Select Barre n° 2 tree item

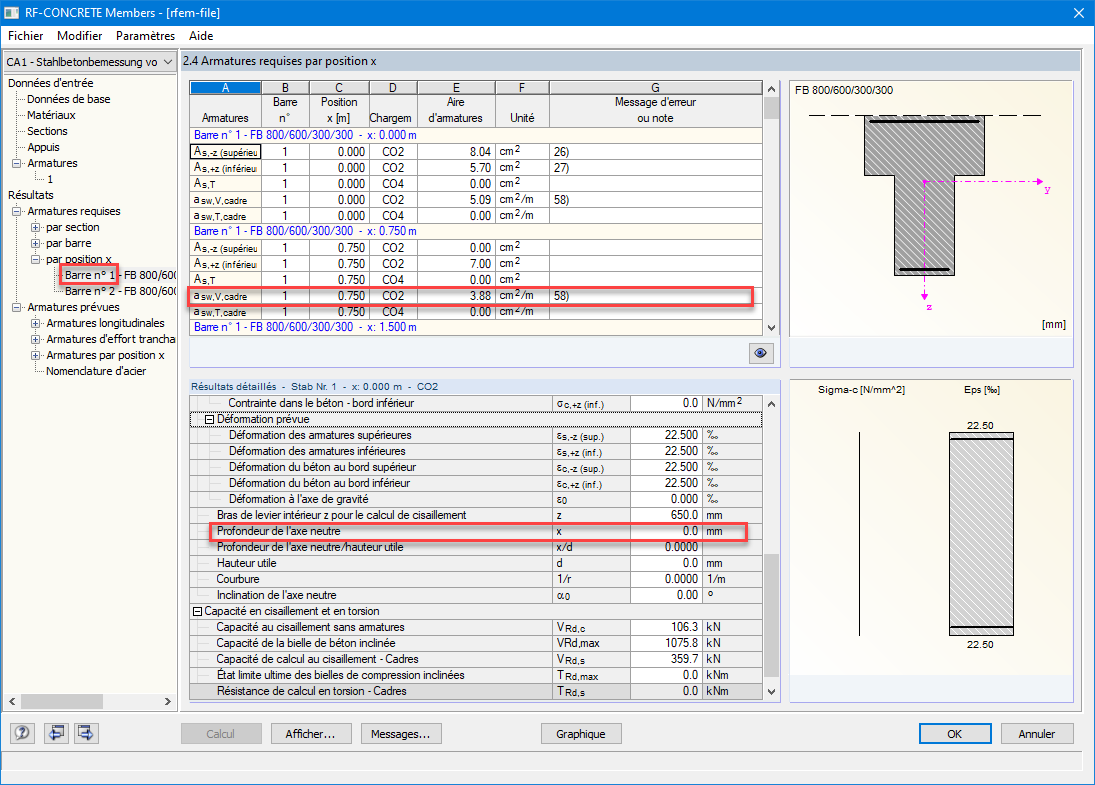pyautogui.click(x=120, y=291)
